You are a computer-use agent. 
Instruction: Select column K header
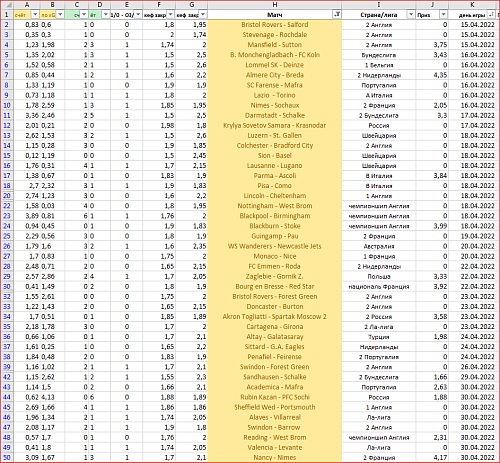(472, 5)
